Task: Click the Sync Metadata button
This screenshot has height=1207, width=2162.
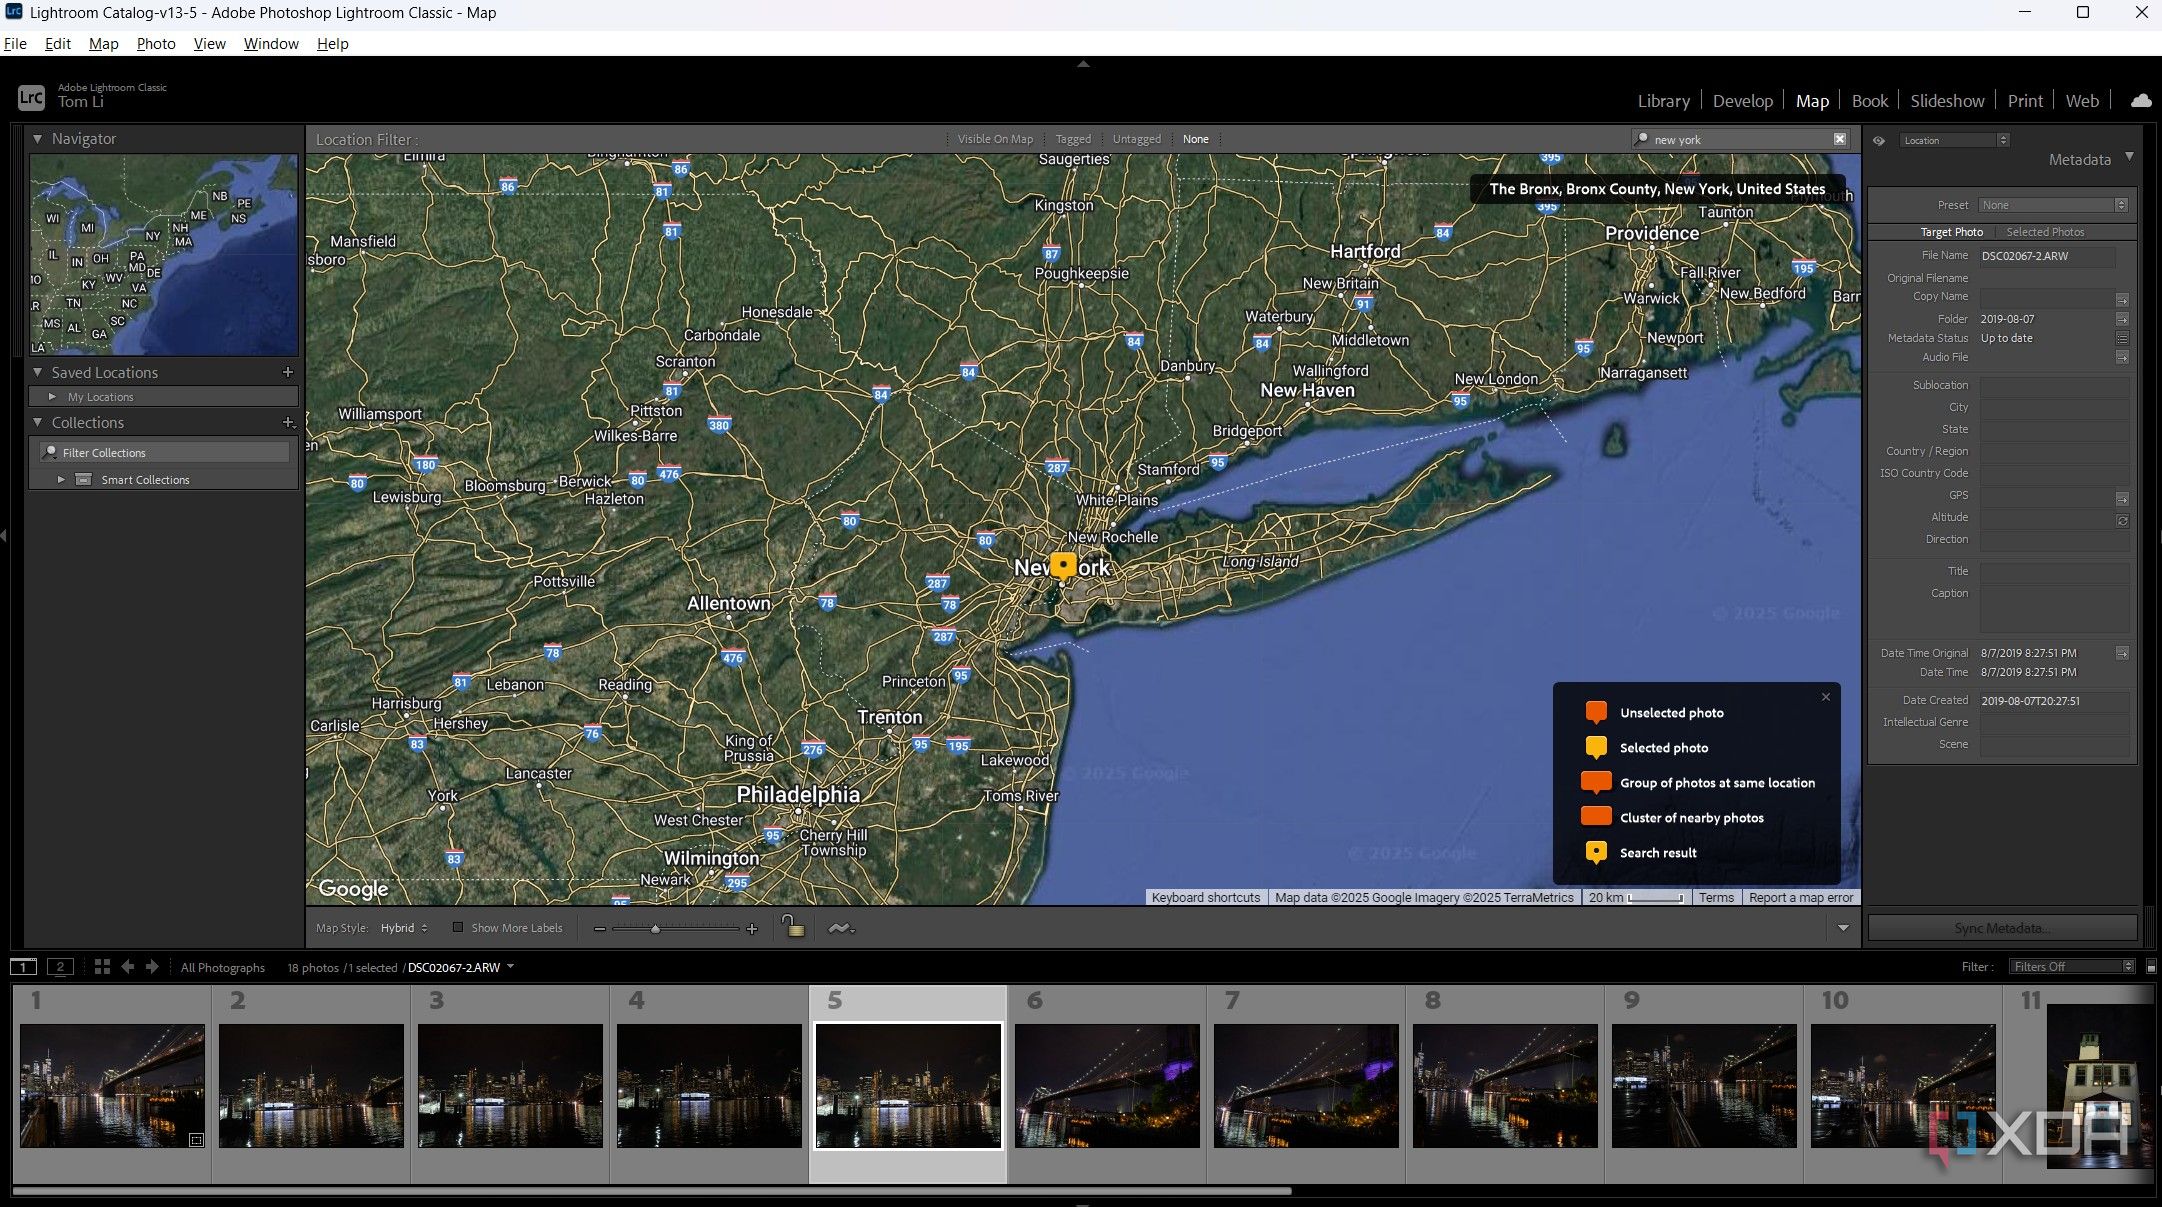Action: [x=2002, y=928]
